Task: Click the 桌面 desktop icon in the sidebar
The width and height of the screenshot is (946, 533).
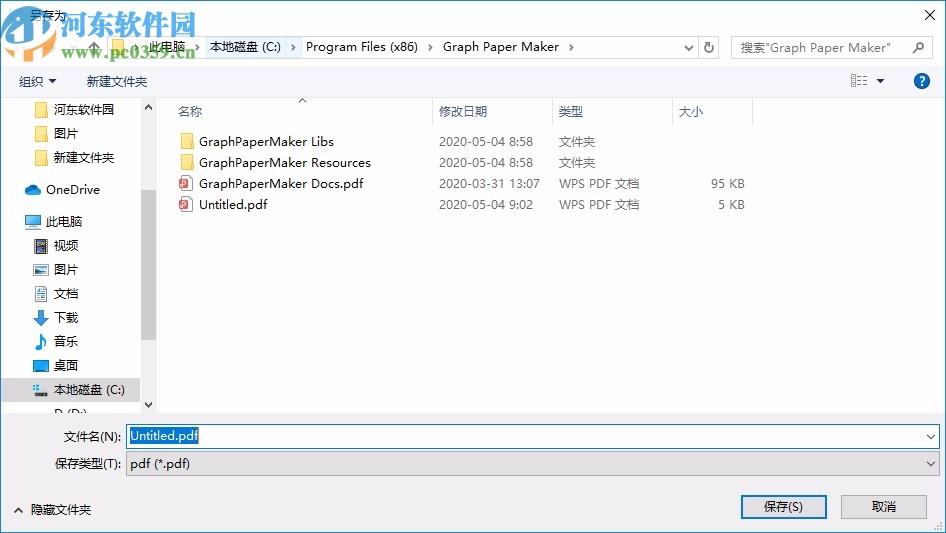Action: [40, 366]
